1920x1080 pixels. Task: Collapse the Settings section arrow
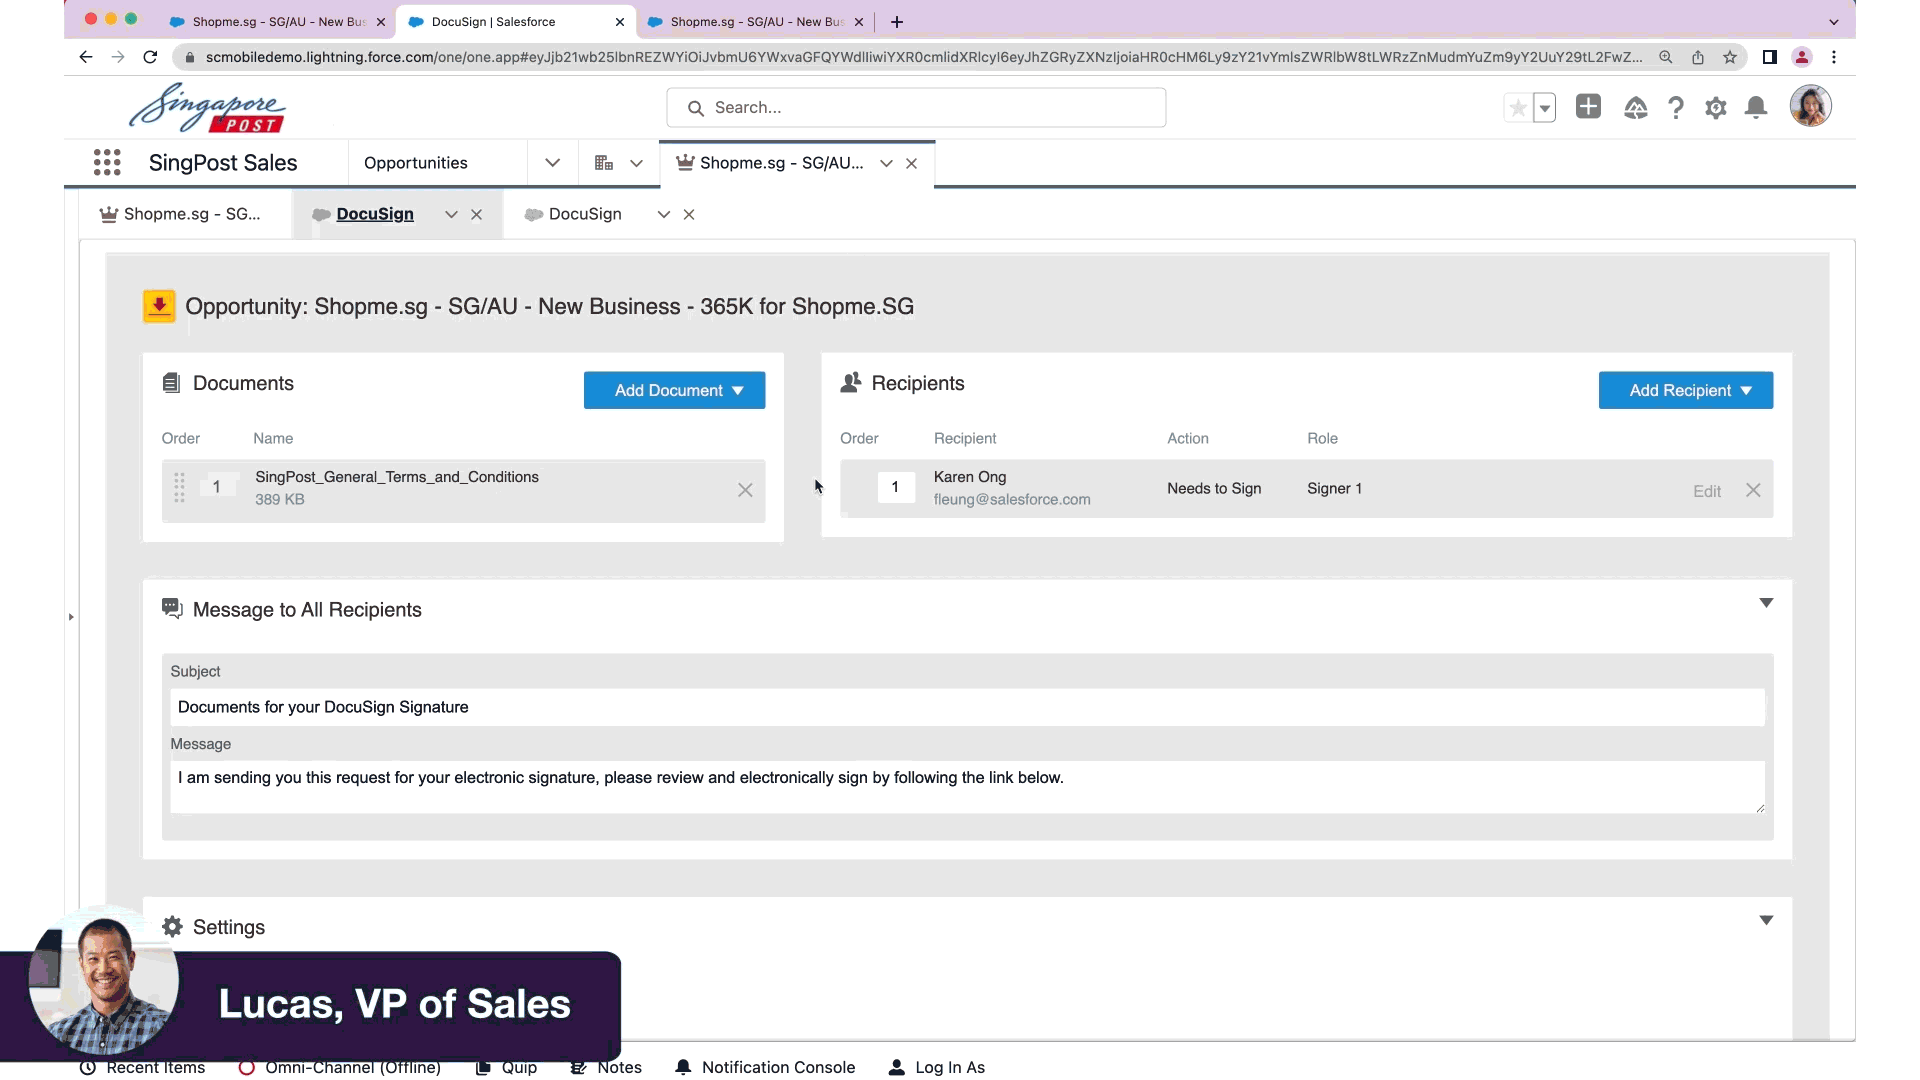click(1766, 920)
